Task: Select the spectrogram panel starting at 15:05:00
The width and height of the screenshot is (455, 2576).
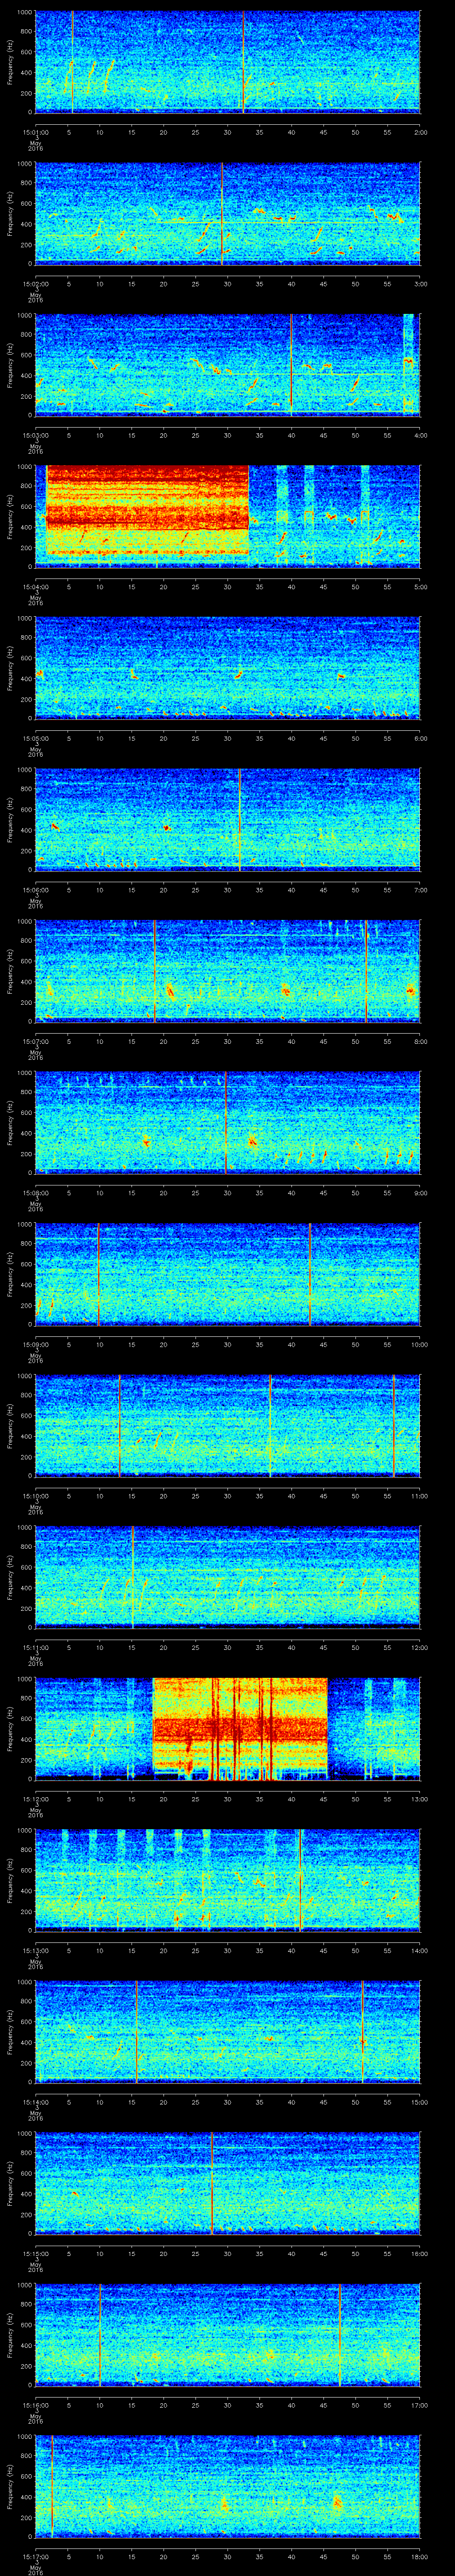Action: click(x=228, y=668)
